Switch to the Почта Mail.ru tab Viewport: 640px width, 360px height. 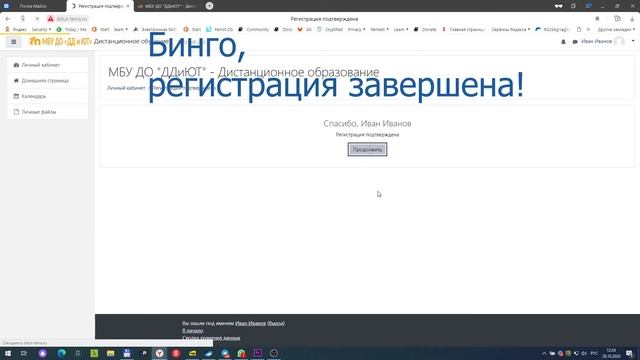tap(33, 6)
